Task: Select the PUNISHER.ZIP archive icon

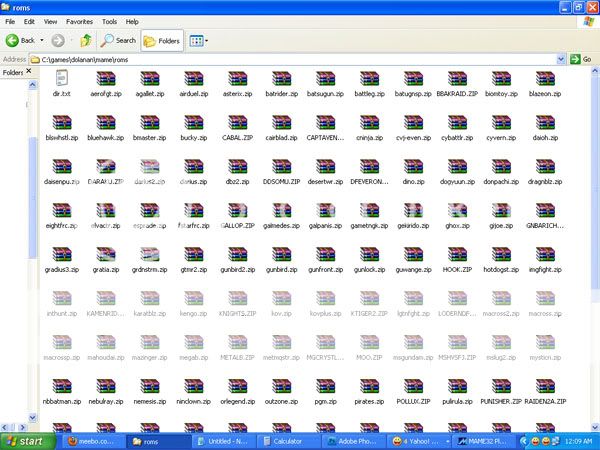Action: pos(501,386)
